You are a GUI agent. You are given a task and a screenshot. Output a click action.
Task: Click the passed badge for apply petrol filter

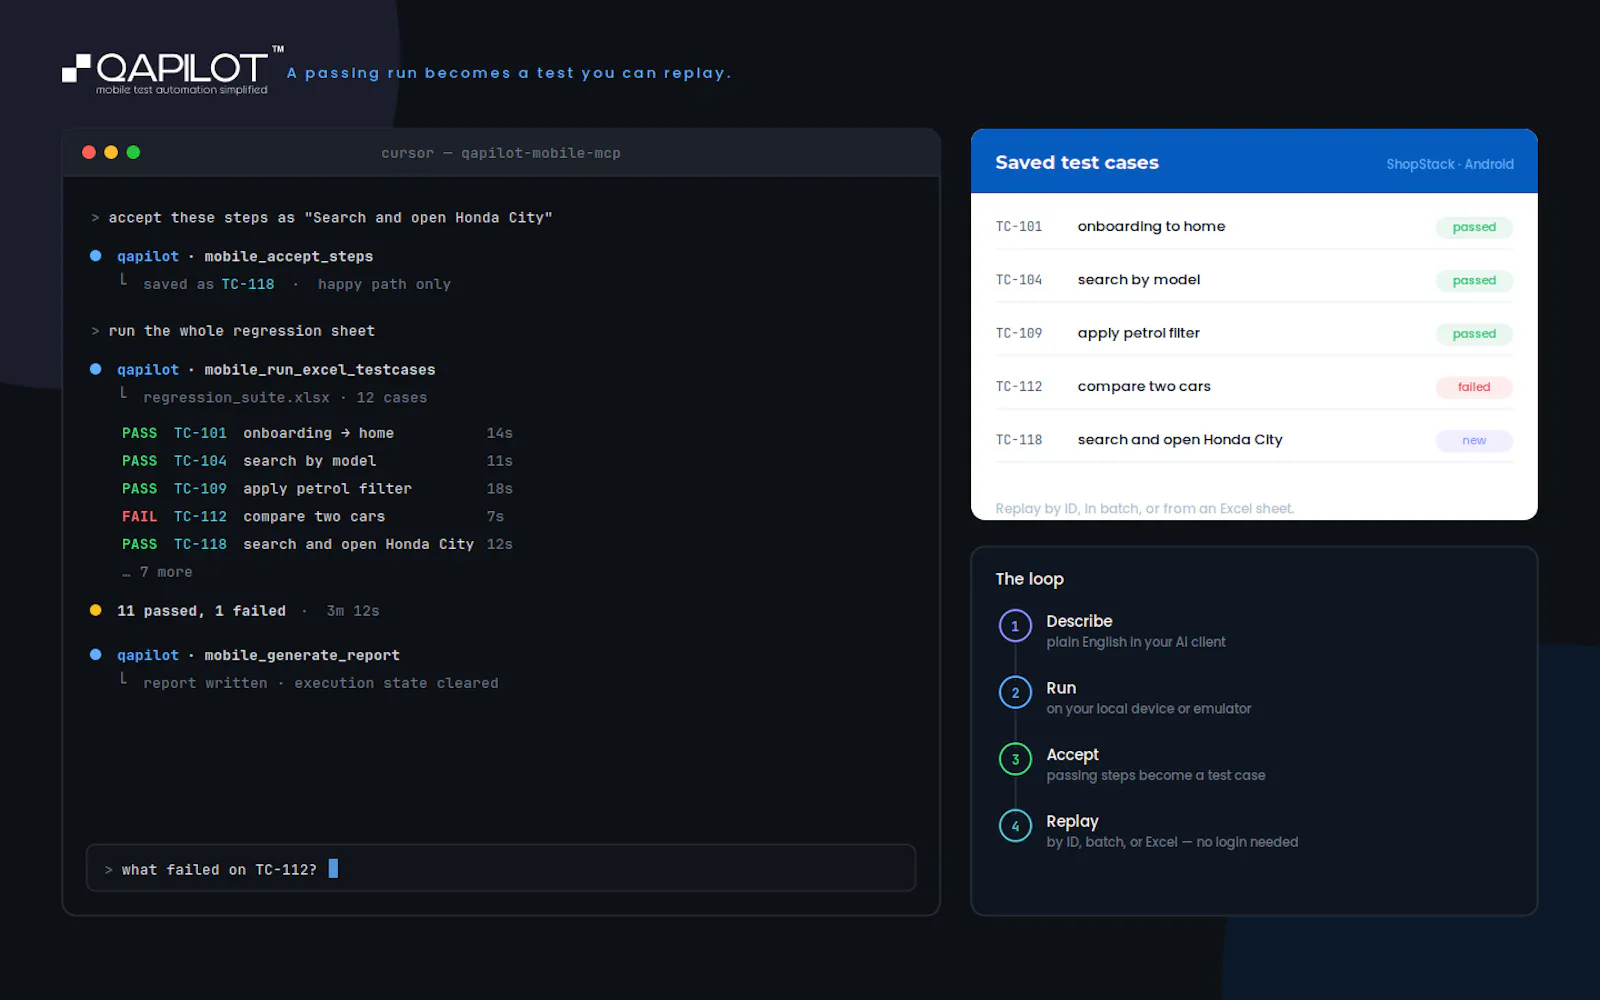(1474, 334)
